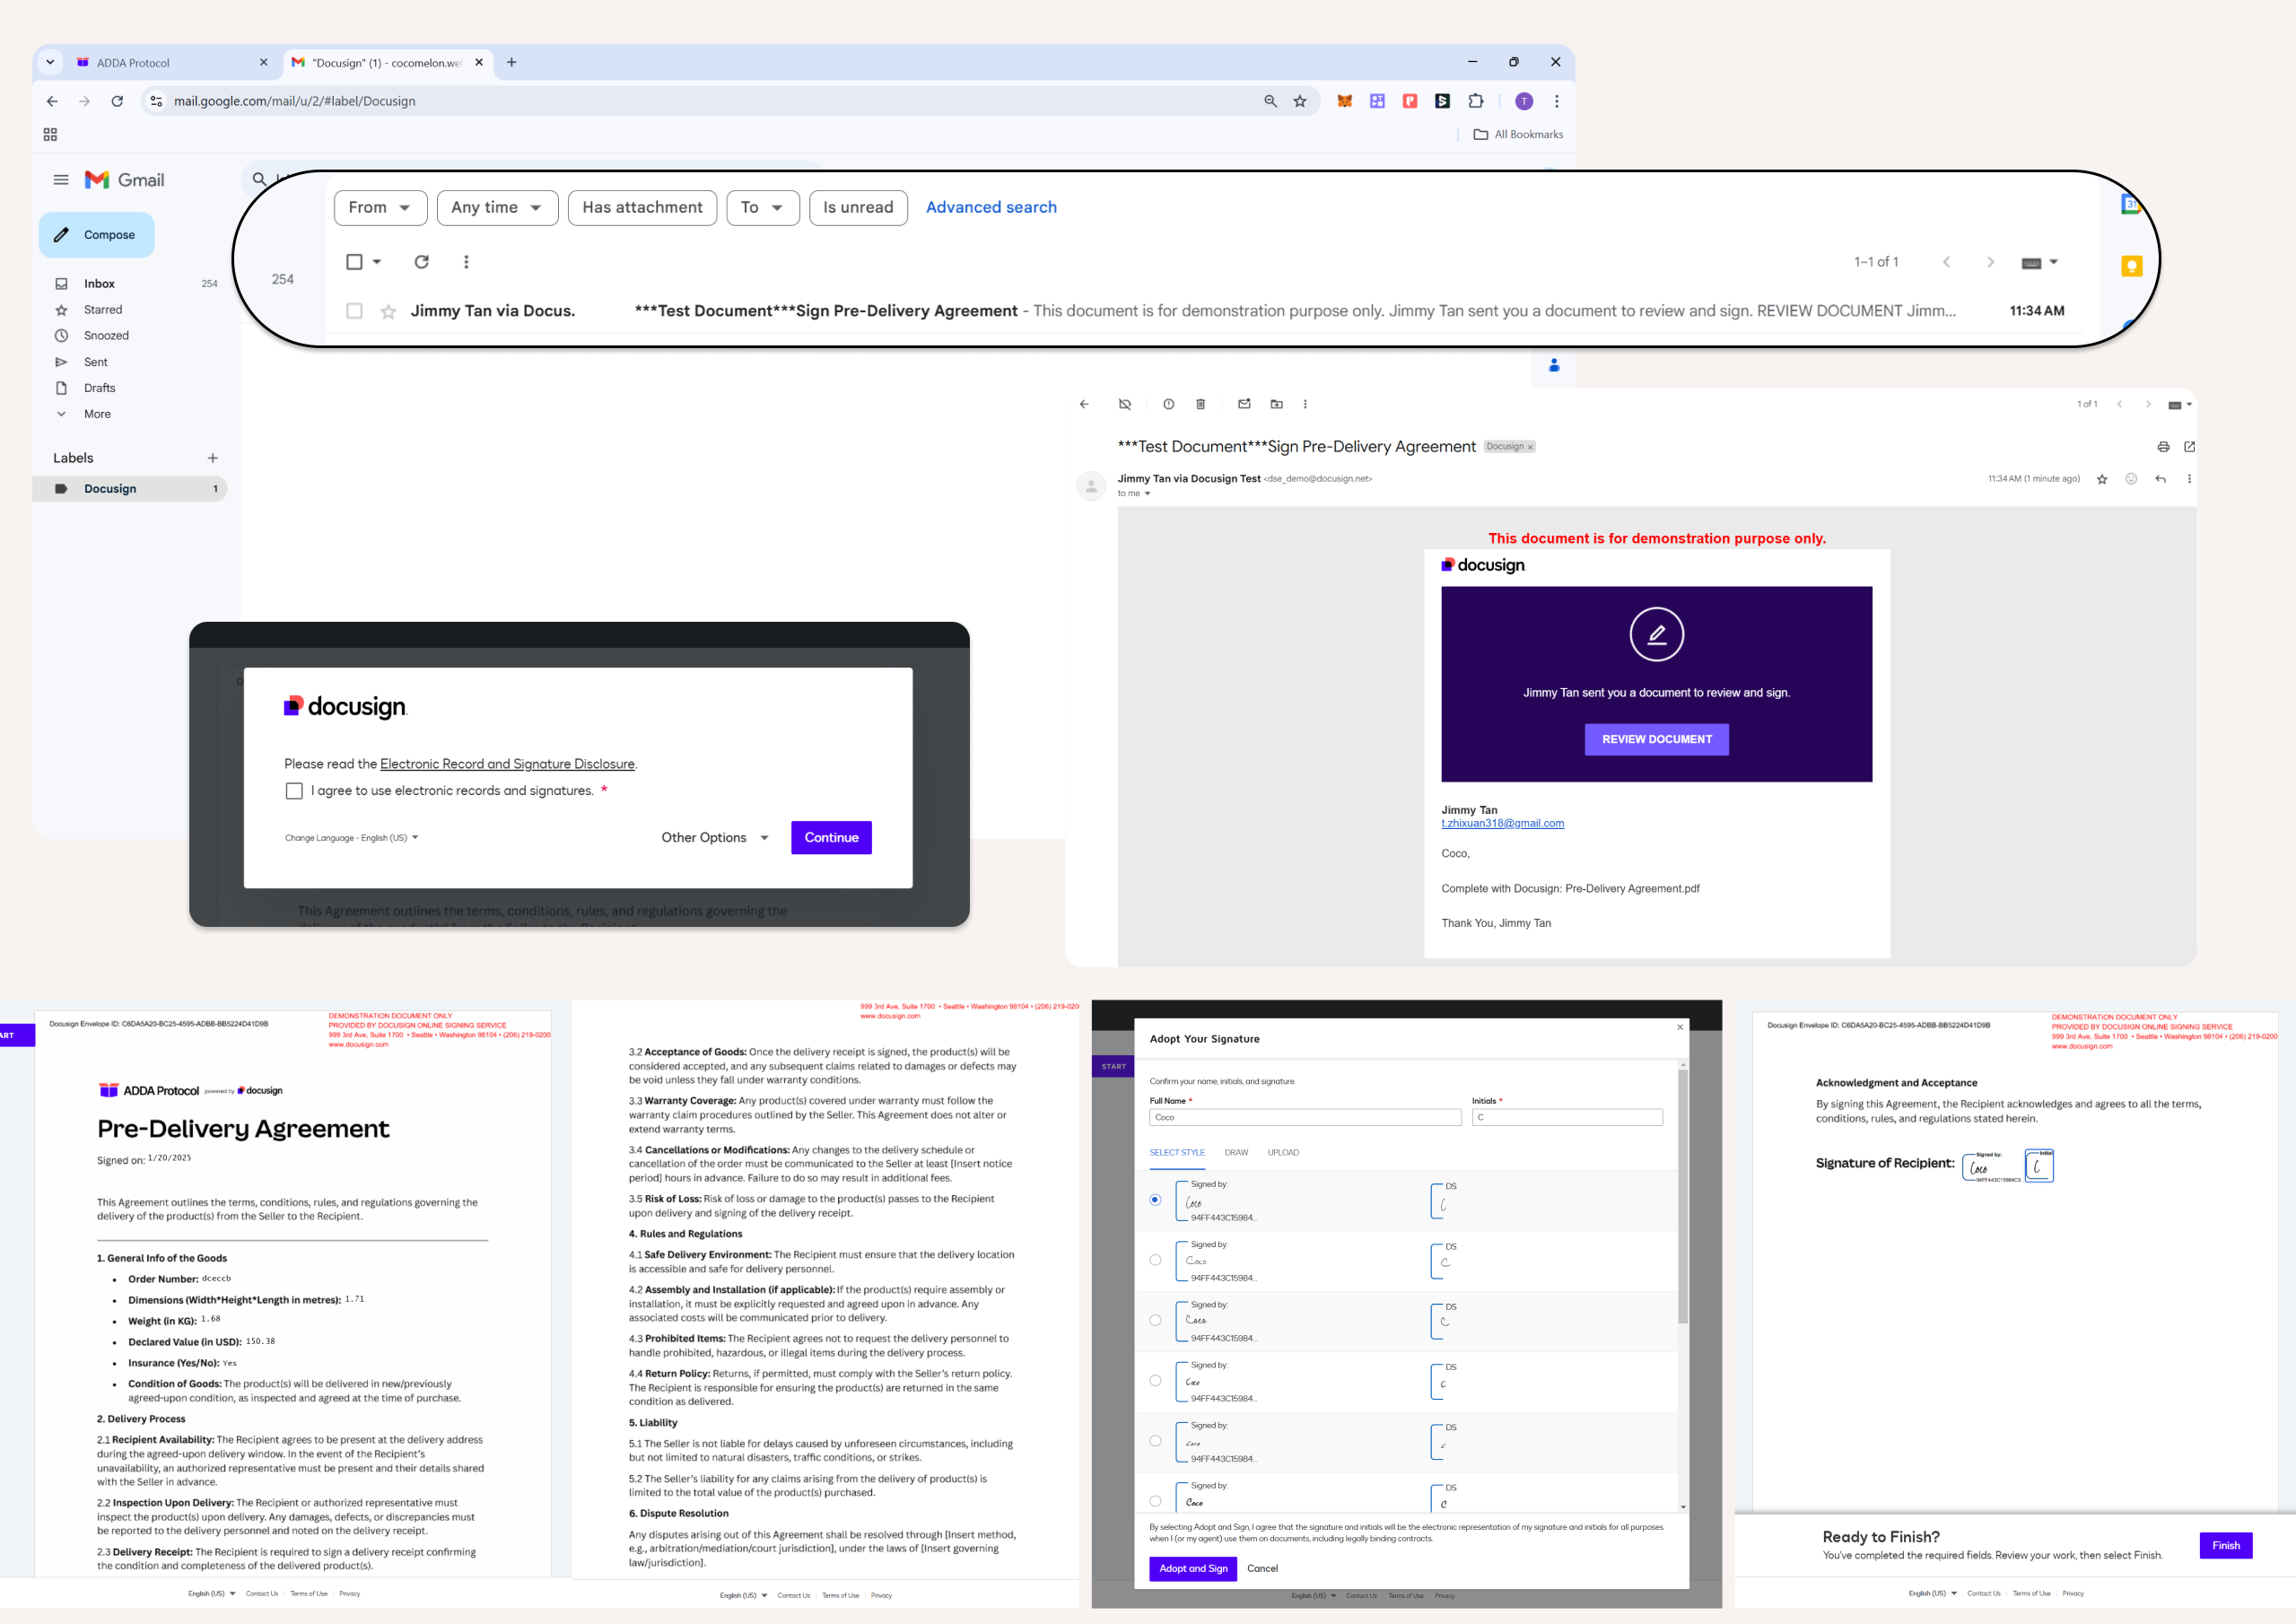The image size is (2296, 1624).
Task: Click the print icon for this email
Action: pos(2163,447)
